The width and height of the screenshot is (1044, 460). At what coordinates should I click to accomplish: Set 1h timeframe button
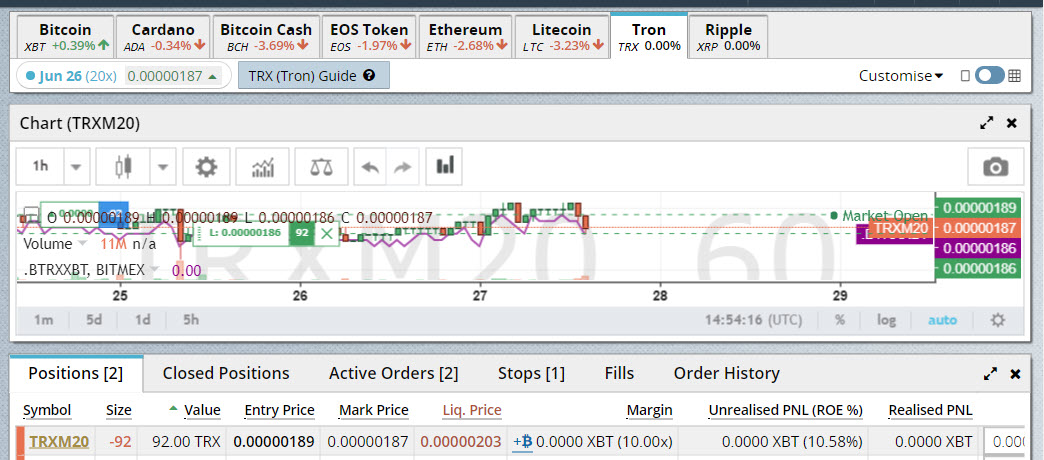41,166
